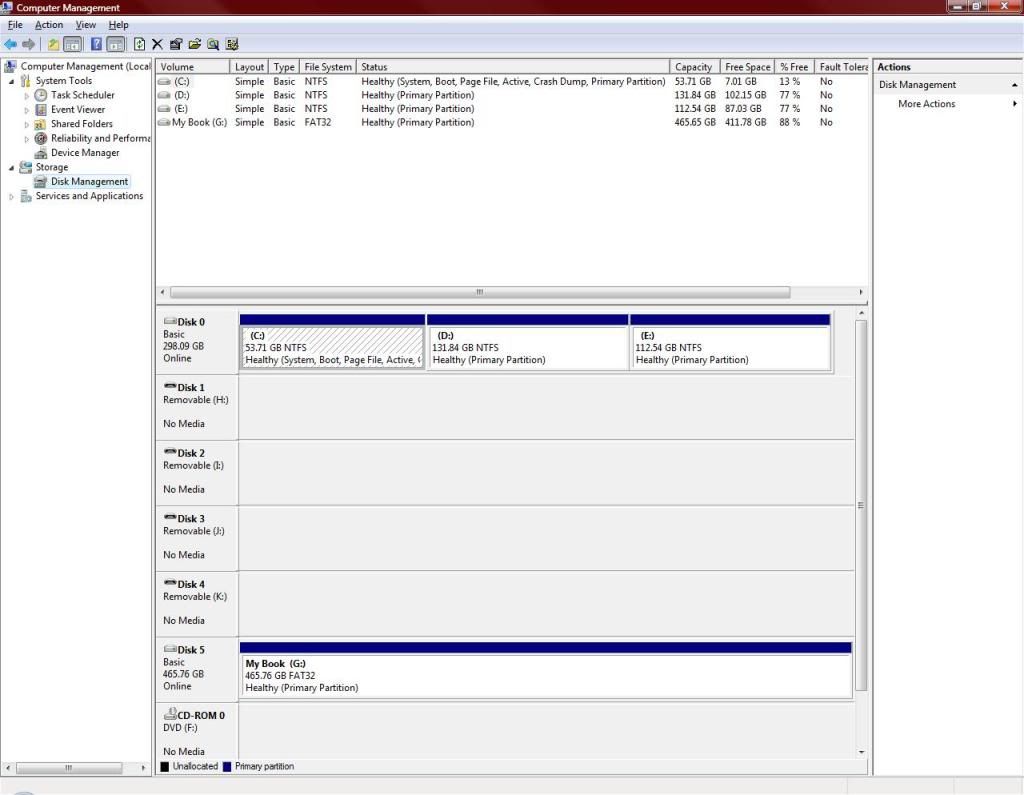Click the blue Primary partition legend swatch
This screenshot has width=1024, height=795.
[227, 767]
